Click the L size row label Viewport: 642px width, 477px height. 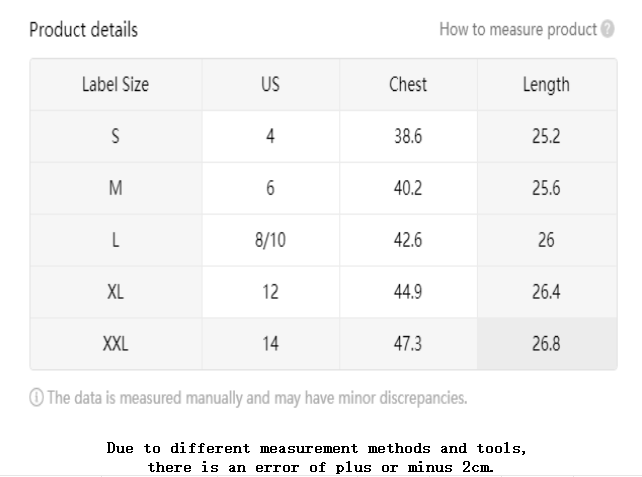click(116, 240)
